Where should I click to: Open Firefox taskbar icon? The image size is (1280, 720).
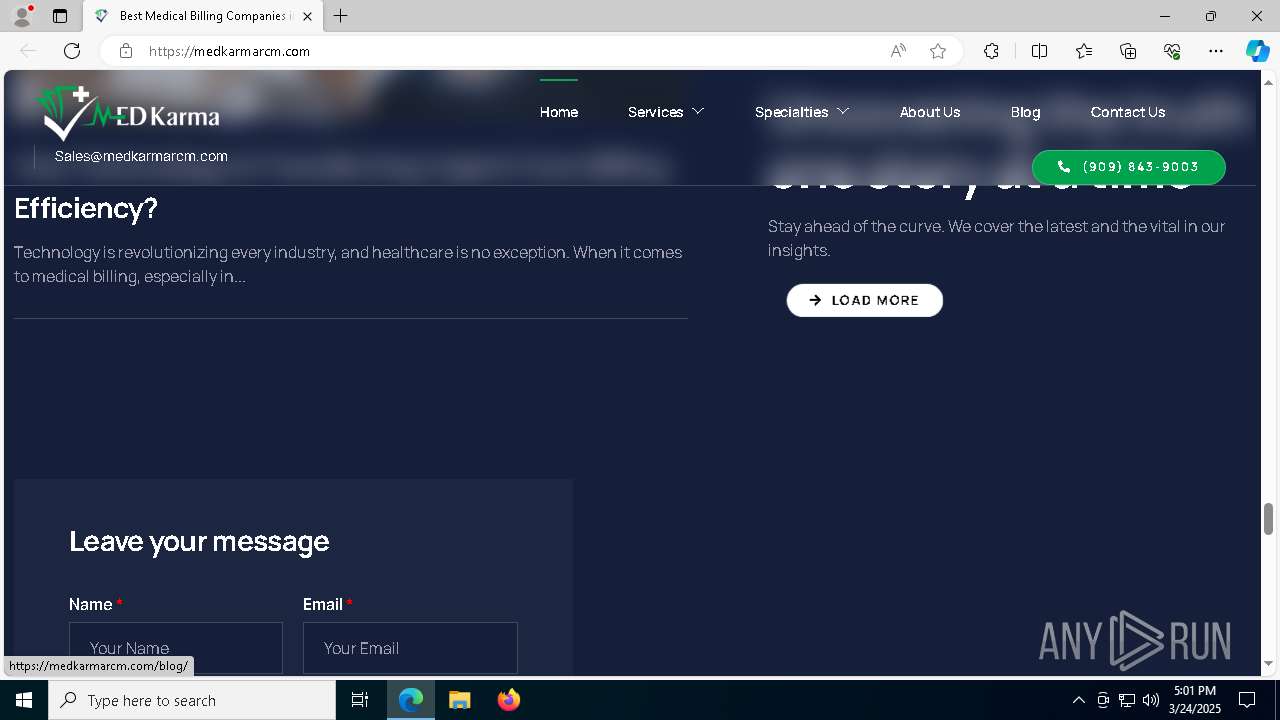(x=509, y=700)
